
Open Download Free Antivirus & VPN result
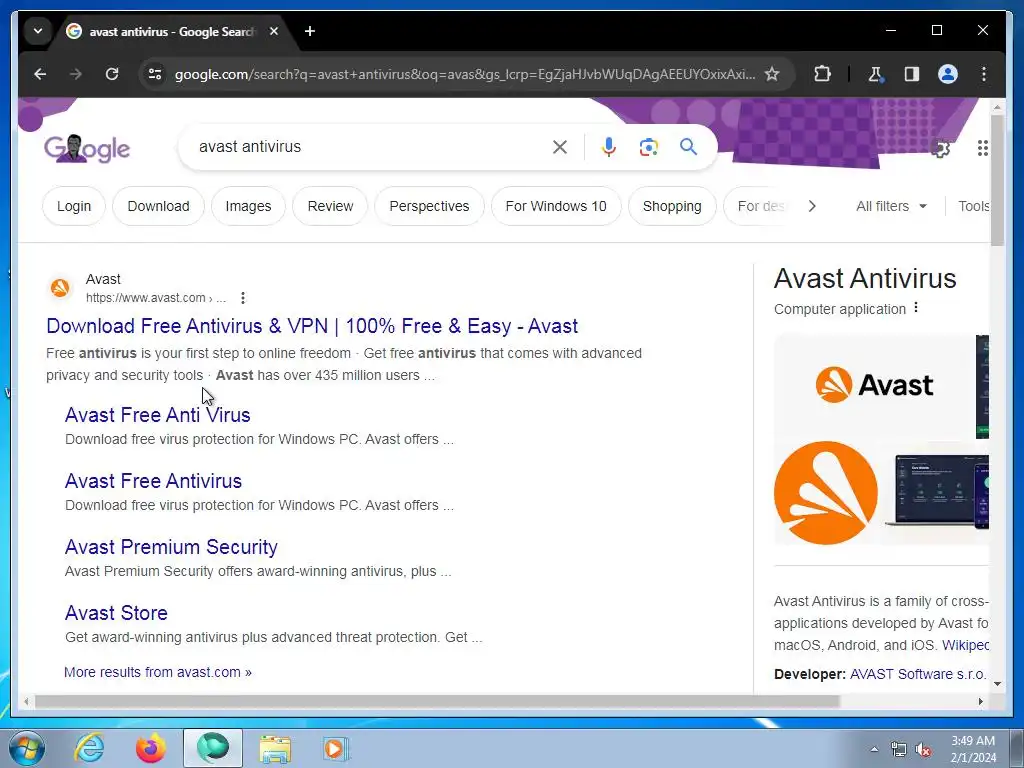pos(312,326)
